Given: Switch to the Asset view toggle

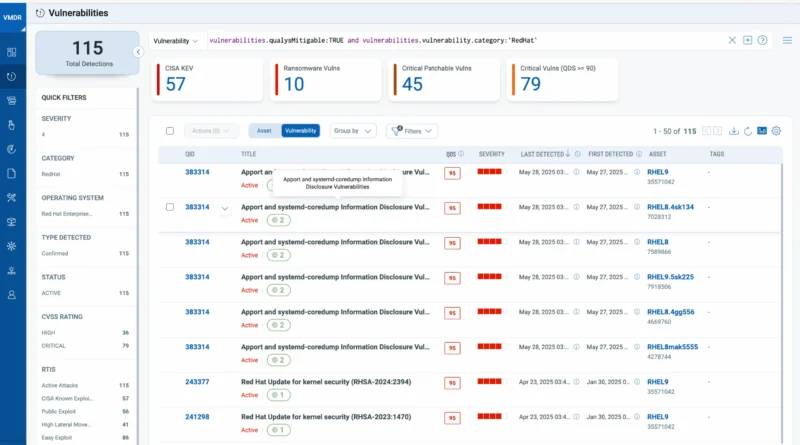Looking at the screenshot, I should [x=264, y=131].
